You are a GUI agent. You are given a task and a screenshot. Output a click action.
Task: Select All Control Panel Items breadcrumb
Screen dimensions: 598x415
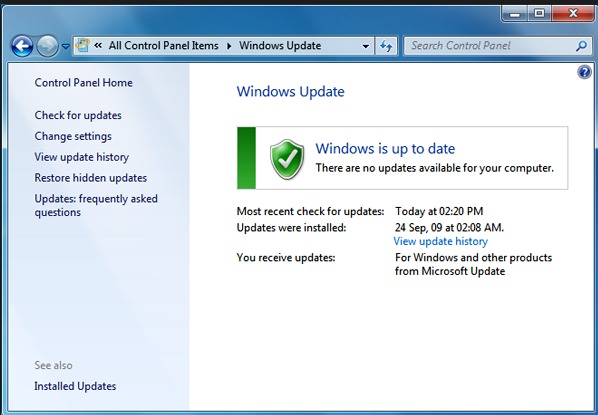tap(164, 46)
